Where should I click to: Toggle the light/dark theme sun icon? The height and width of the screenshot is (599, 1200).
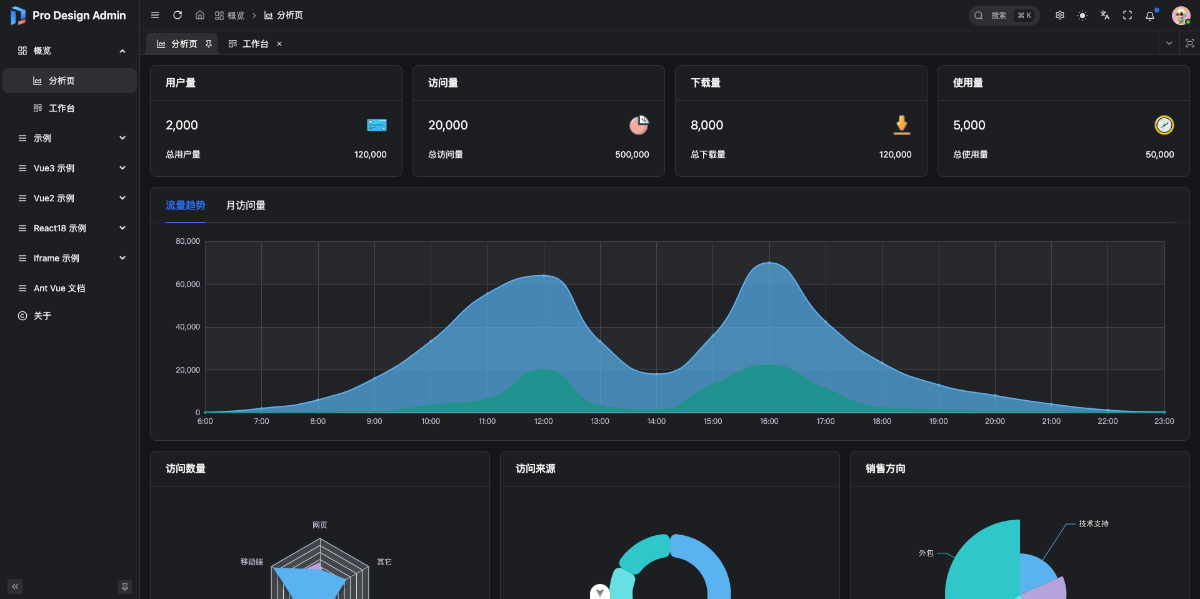pos(1082,15)
